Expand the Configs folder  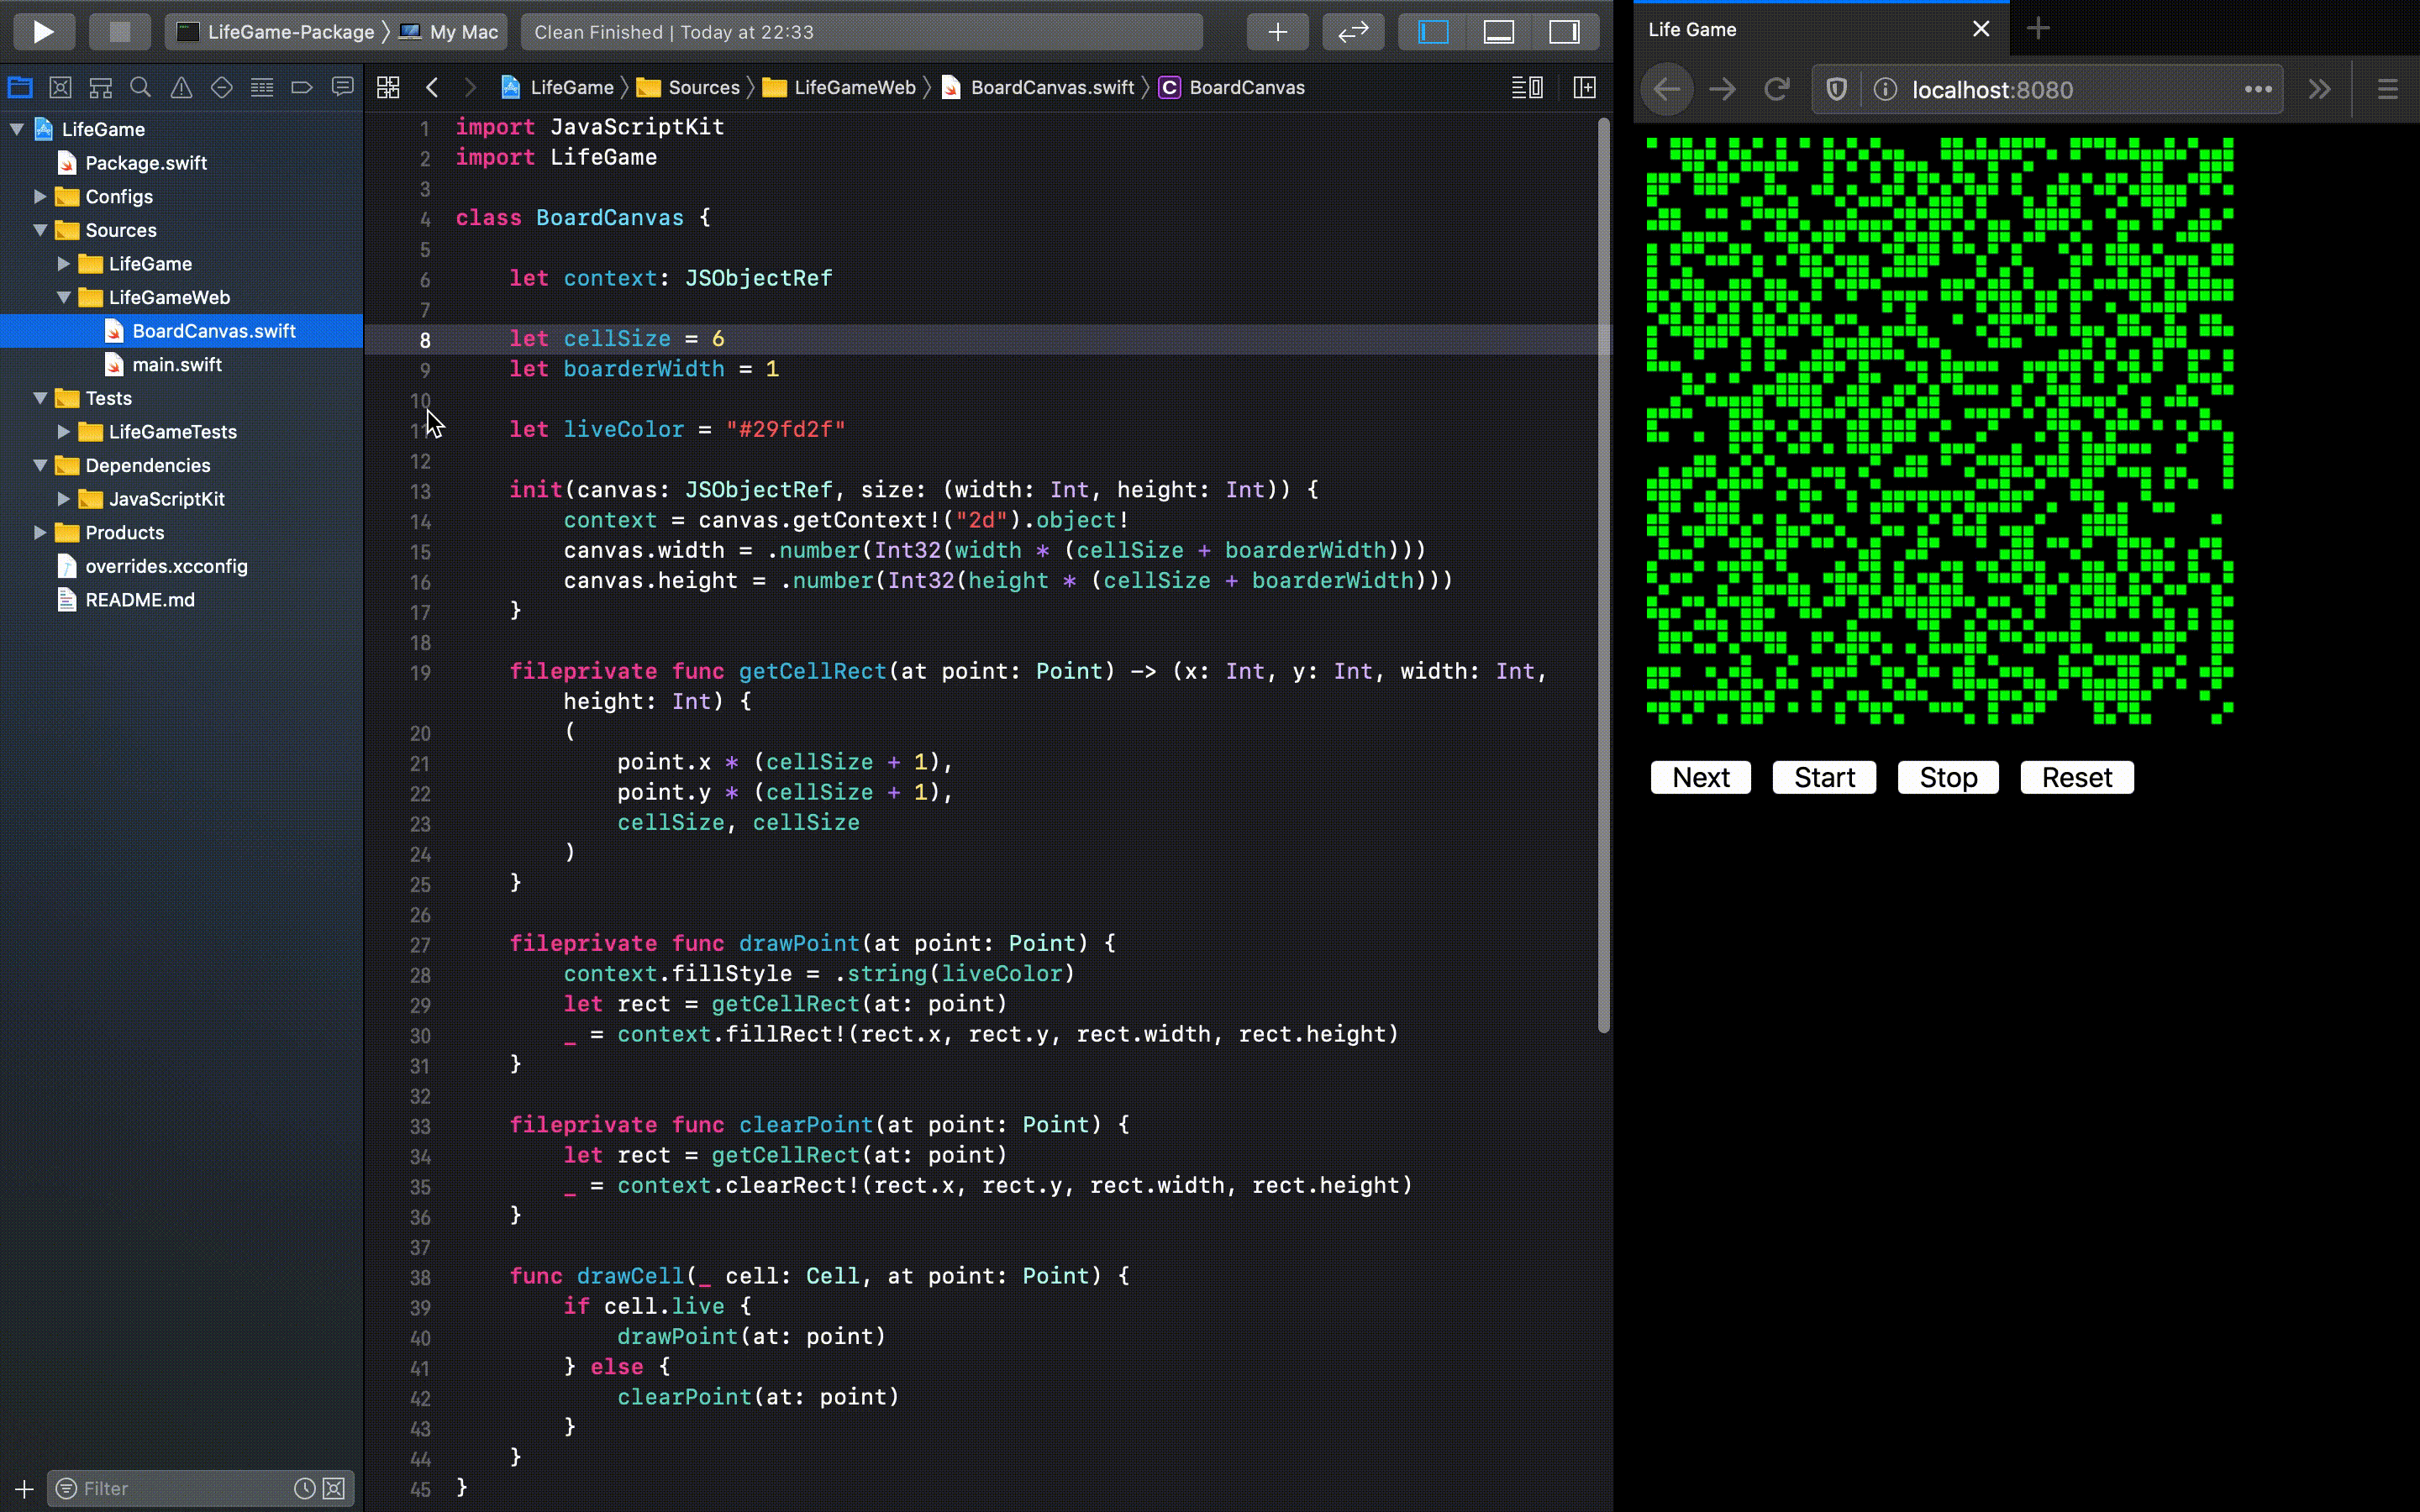point(40,197)
